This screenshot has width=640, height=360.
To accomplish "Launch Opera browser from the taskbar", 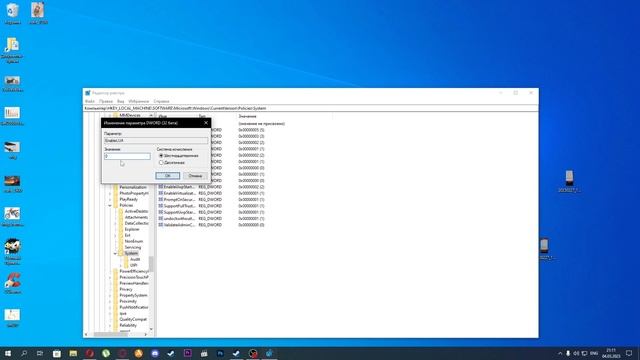I will coord(89,353).
